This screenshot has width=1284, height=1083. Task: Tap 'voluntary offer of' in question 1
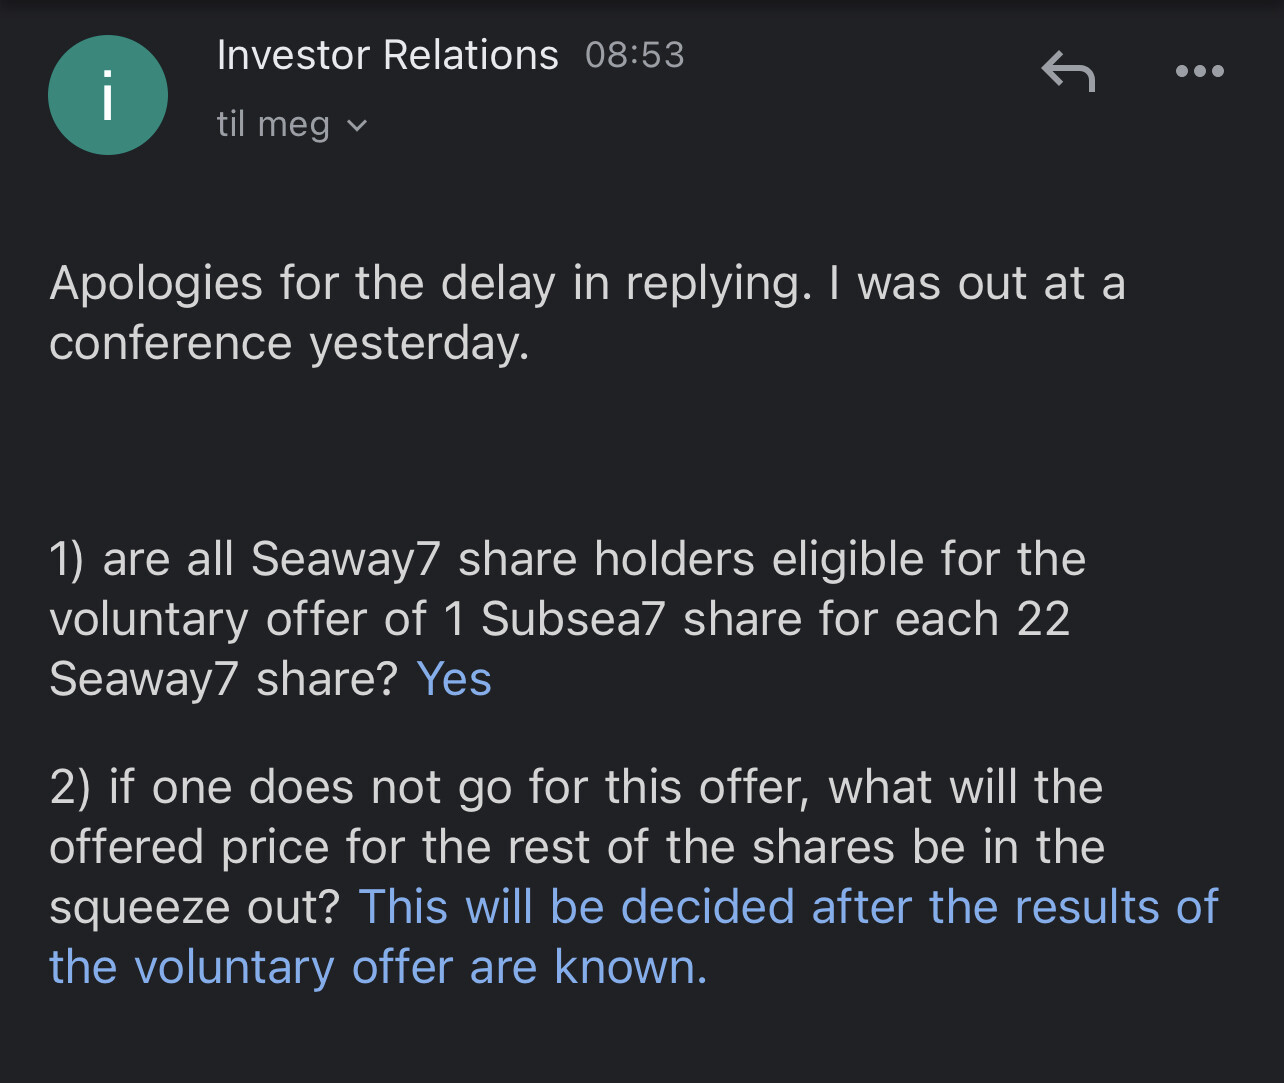pos(238,619)
